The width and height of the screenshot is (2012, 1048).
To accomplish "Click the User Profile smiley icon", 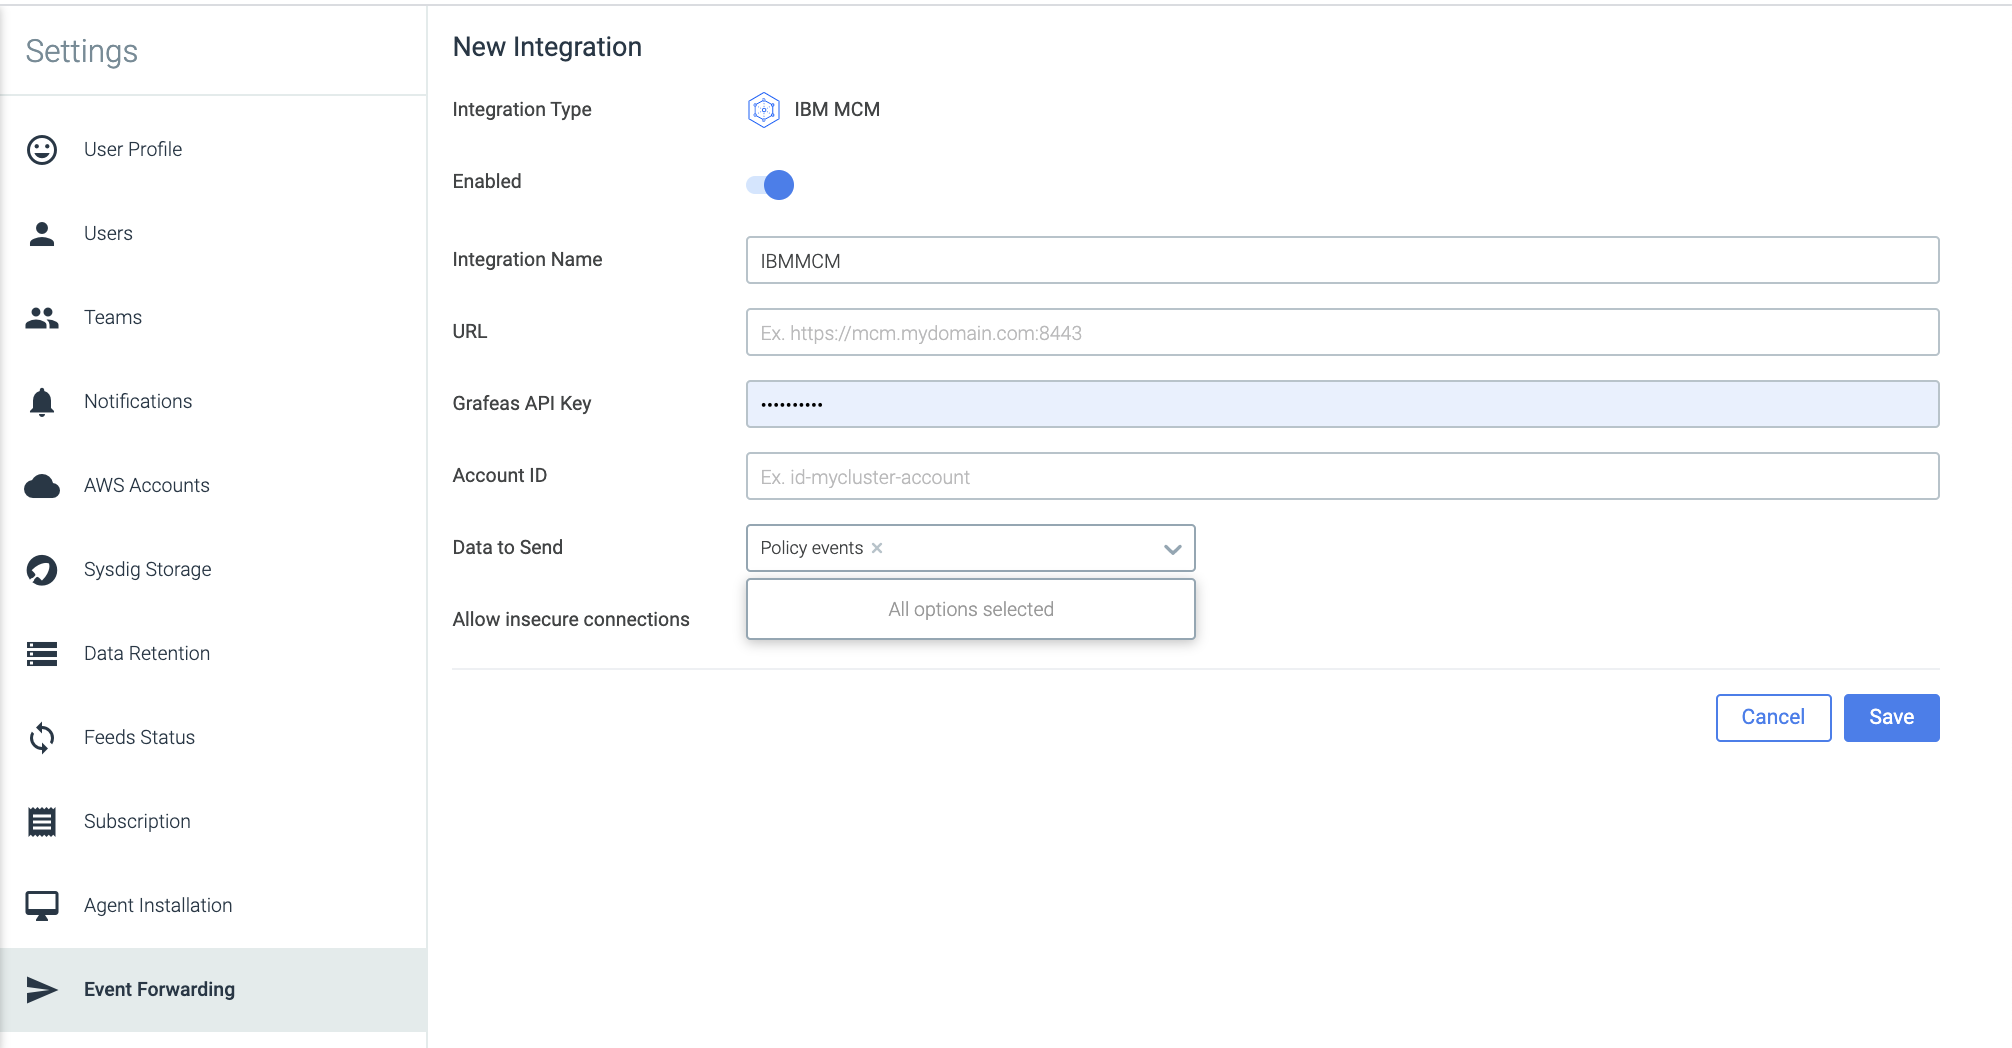I will tap(42, 150).
